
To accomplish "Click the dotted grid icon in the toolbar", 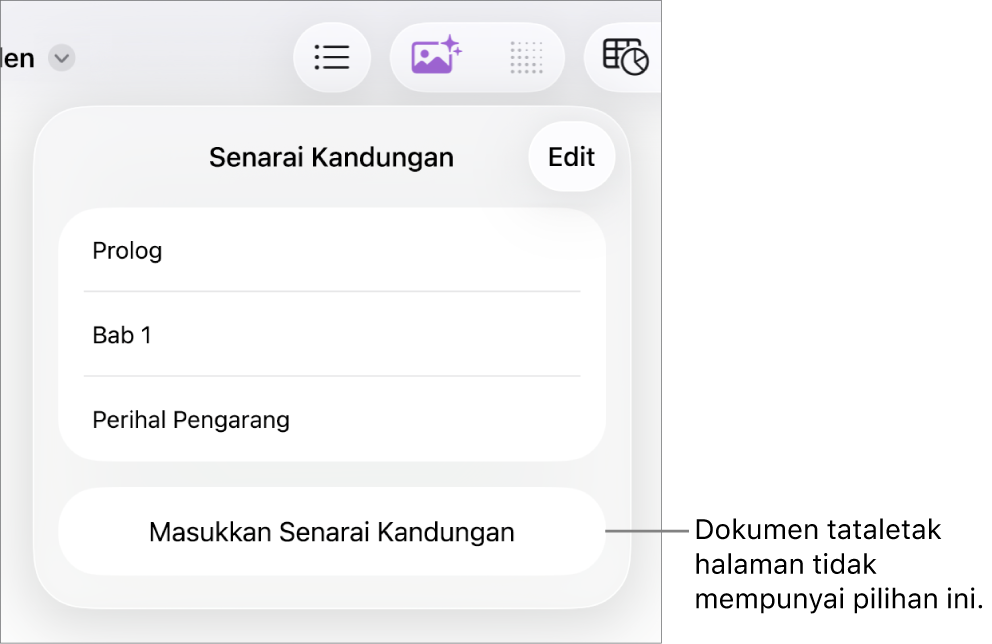I will point(526,58).
